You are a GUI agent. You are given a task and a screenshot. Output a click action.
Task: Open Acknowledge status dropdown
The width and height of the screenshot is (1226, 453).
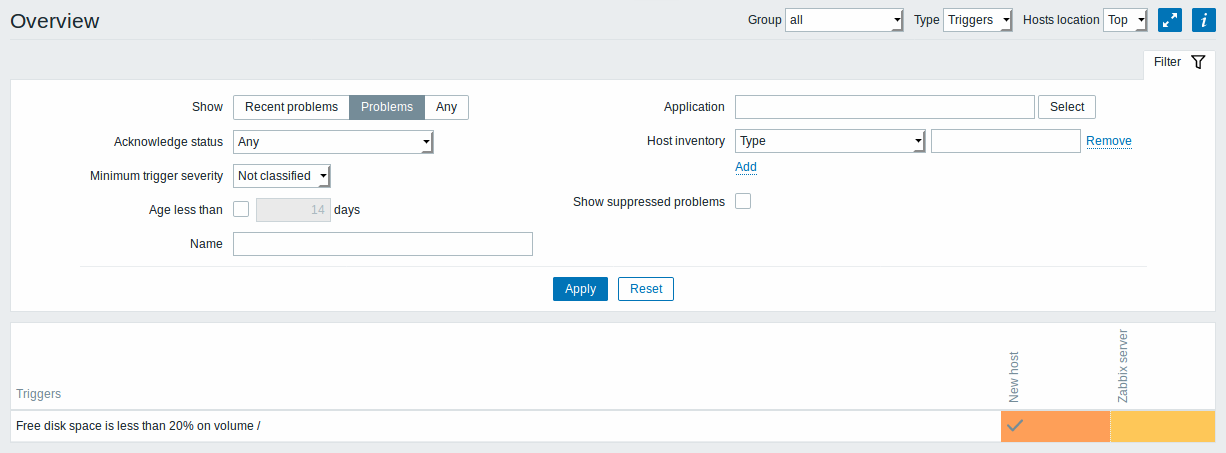click(333, 142)
